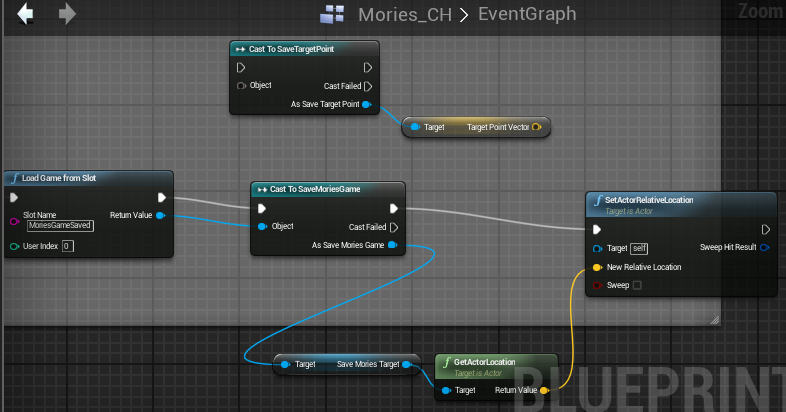Click the Load Game from Slot exec input pin
Screen dimensions: 786x412
(x=14, y=197)
